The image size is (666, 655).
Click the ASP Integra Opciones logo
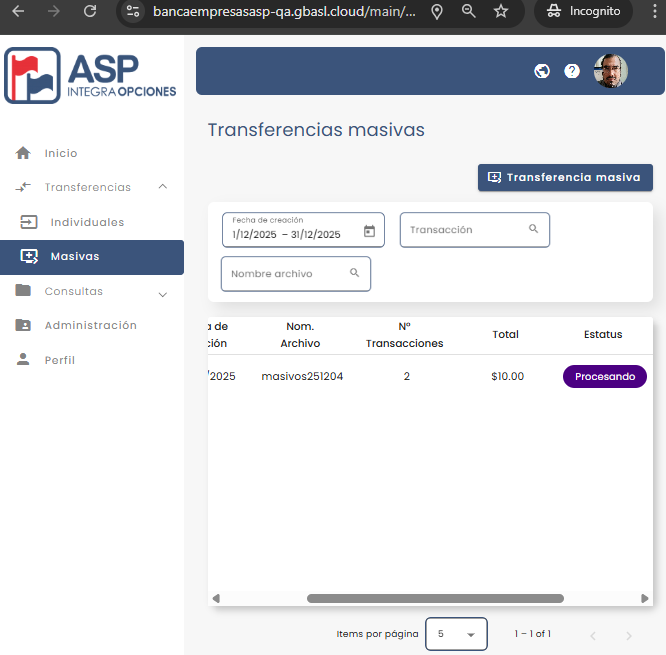(91, 76)
